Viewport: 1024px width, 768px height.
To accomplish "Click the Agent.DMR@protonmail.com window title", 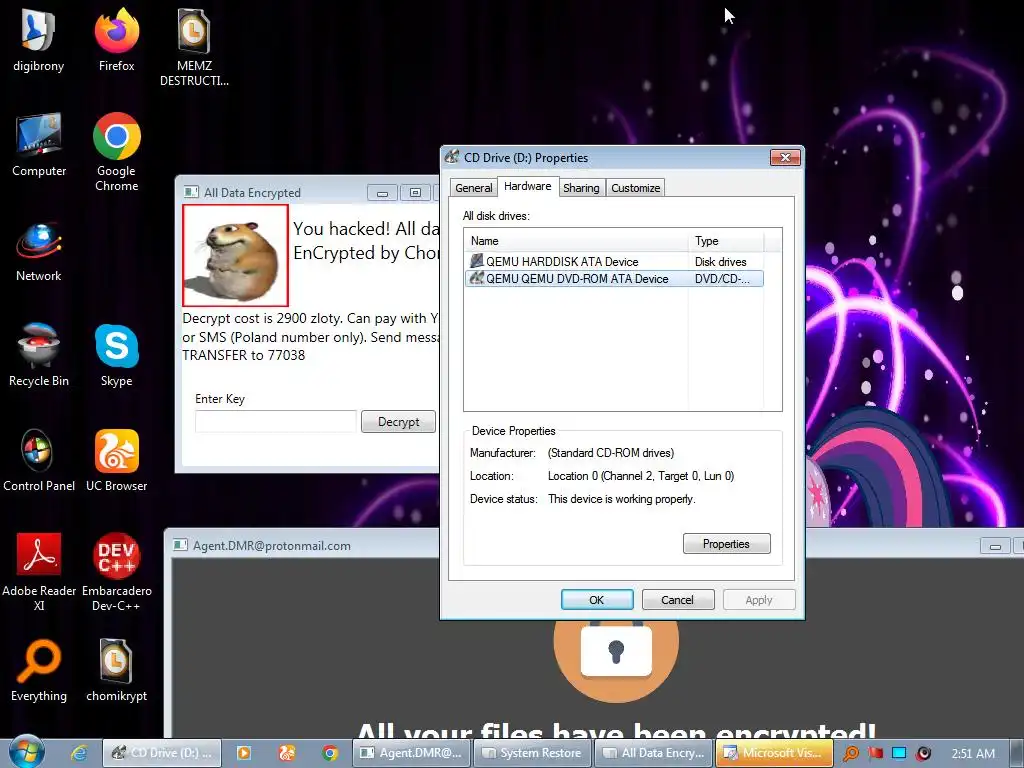I will pyautogui.click(x=272, y=546).
